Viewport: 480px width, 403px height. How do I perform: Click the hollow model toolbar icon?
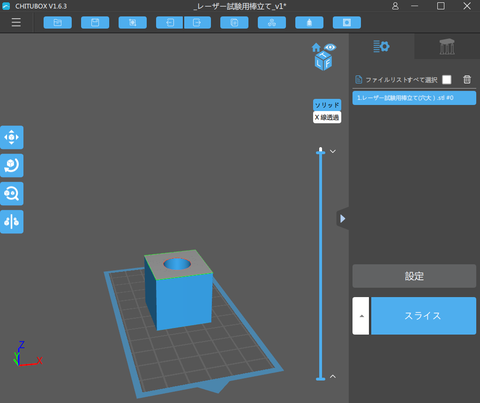(x=347, y=23)
